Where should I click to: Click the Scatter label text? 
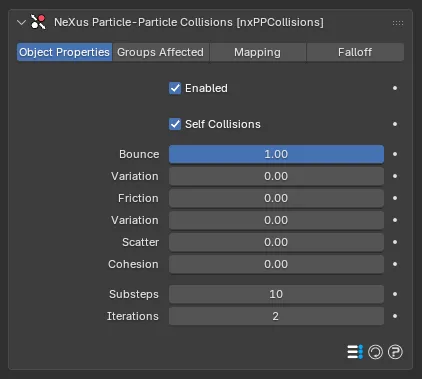[x=140, y=242]
